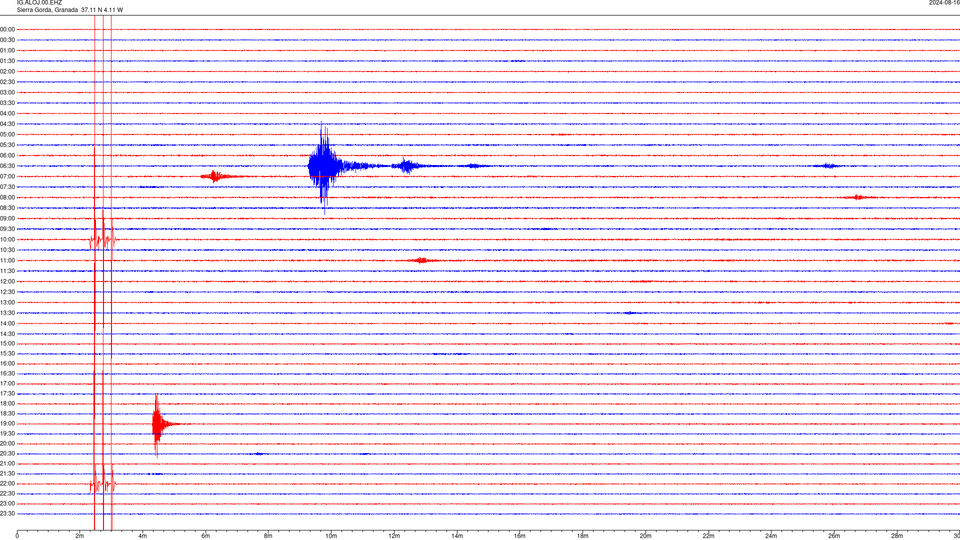Click the 16:30 trace time label
This screenshot has width=960, height=540.
[x=7, y=373]
